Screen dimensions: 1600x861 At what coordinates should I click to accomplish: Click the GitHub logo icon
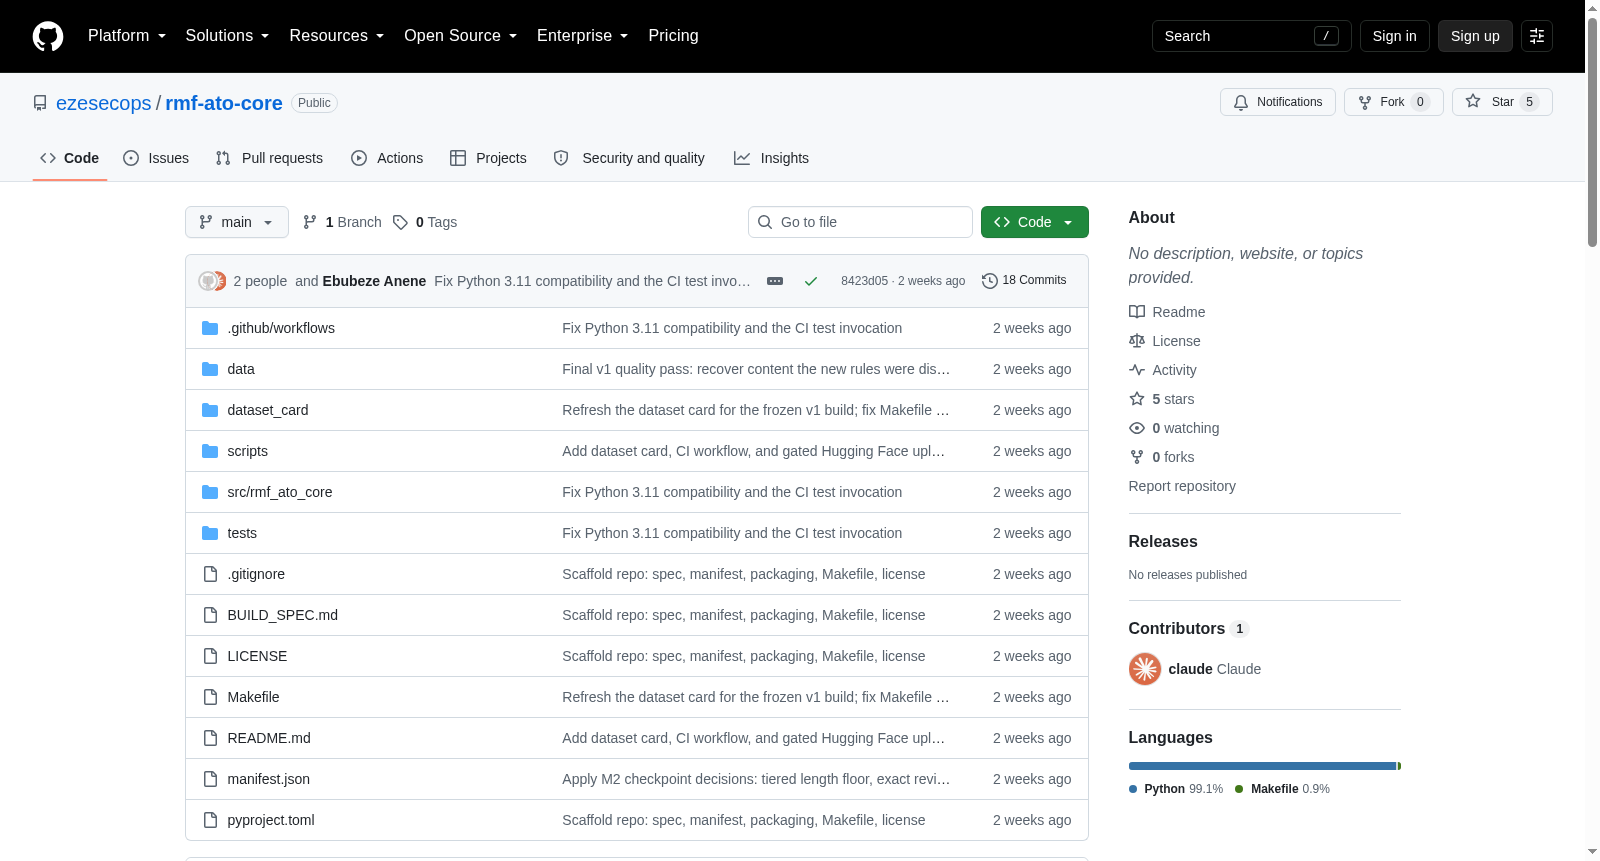tap(48, 36)
